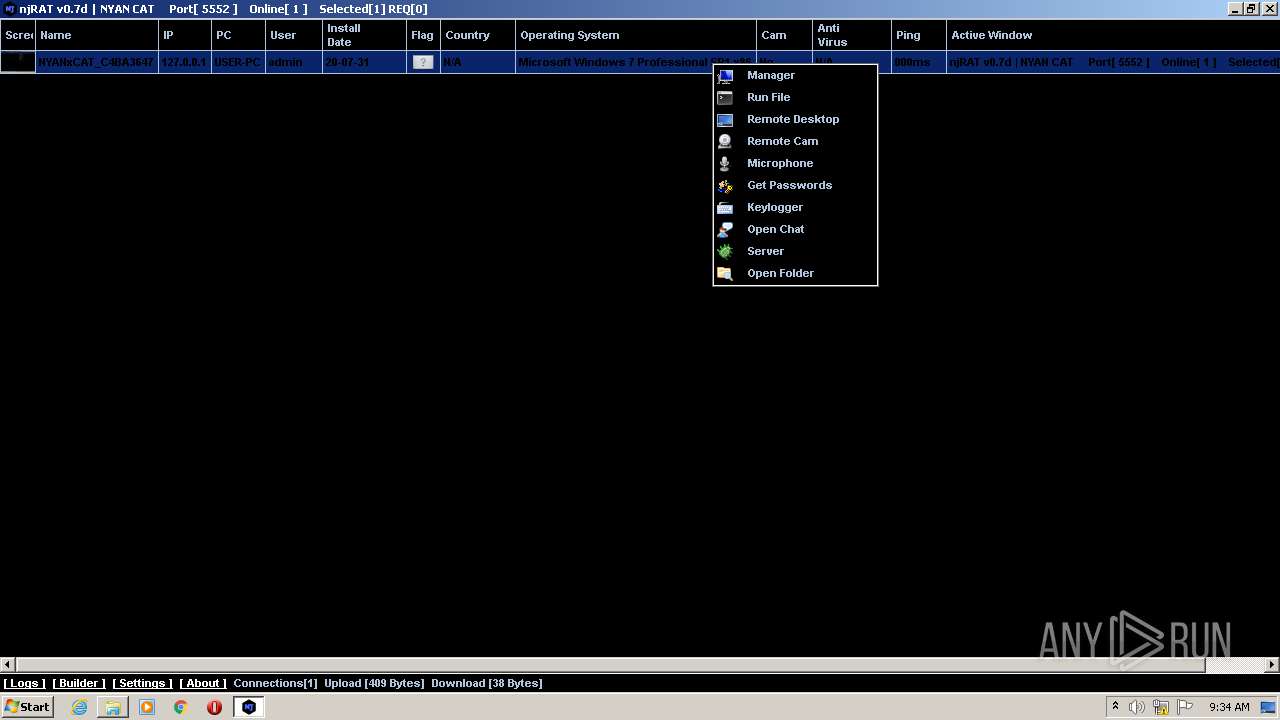Select Microphone menu entry
This screenshot has width=1280, height=720.
[795, 163]
